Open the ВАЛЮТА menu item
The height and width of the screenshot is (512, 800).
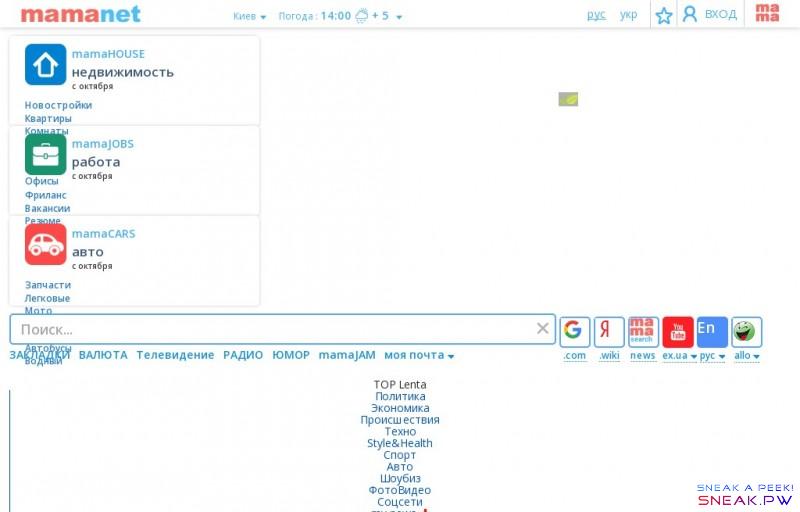coord(103,355)
